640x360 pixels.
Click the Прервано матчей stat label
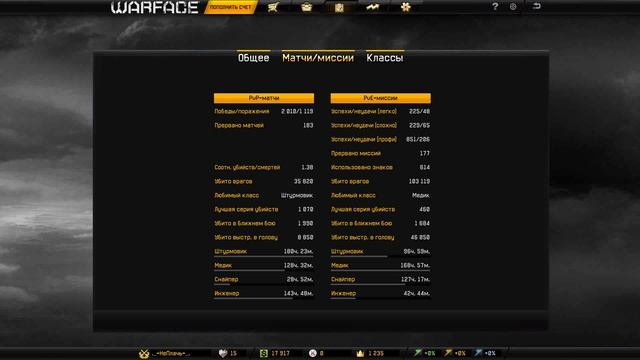pos(239,125)
